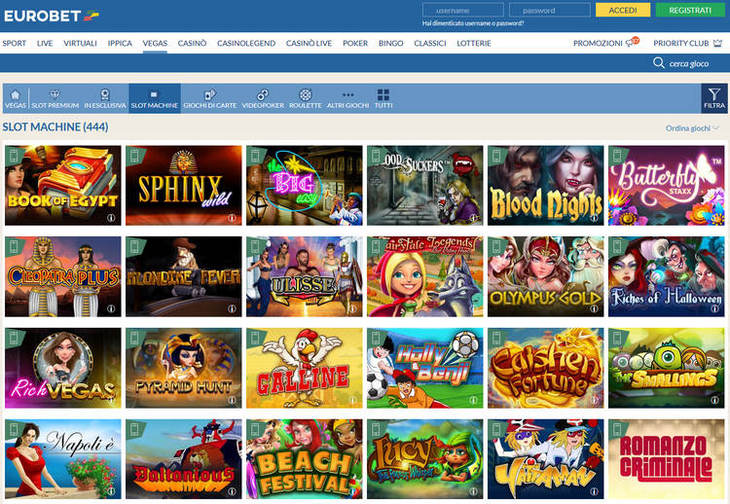Screen dimensions: 730x504
Task: Launch the Rich Vegas slot thumbnail
Action: 63,368
